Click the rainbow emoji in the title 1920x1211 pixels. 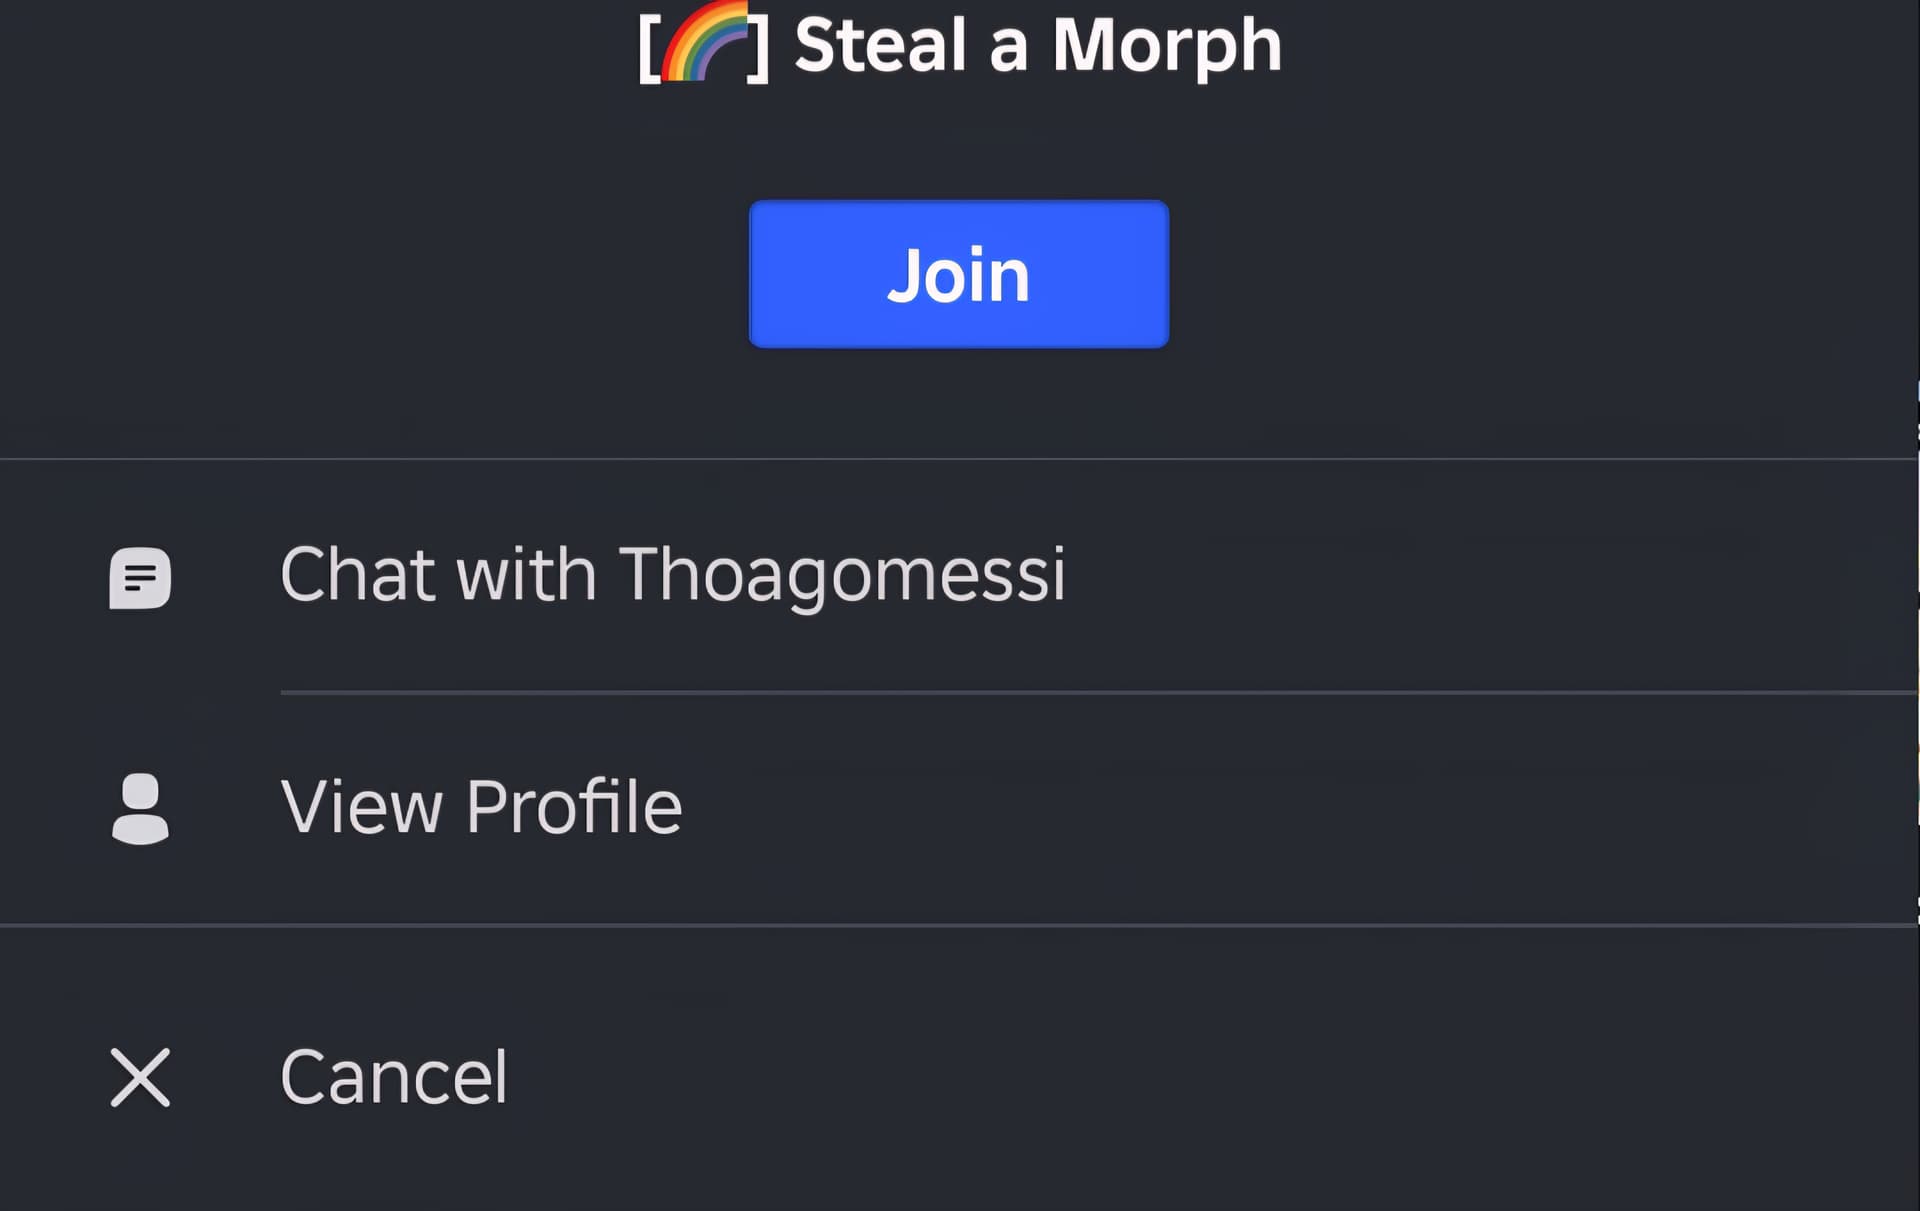[x=705, y=42]
